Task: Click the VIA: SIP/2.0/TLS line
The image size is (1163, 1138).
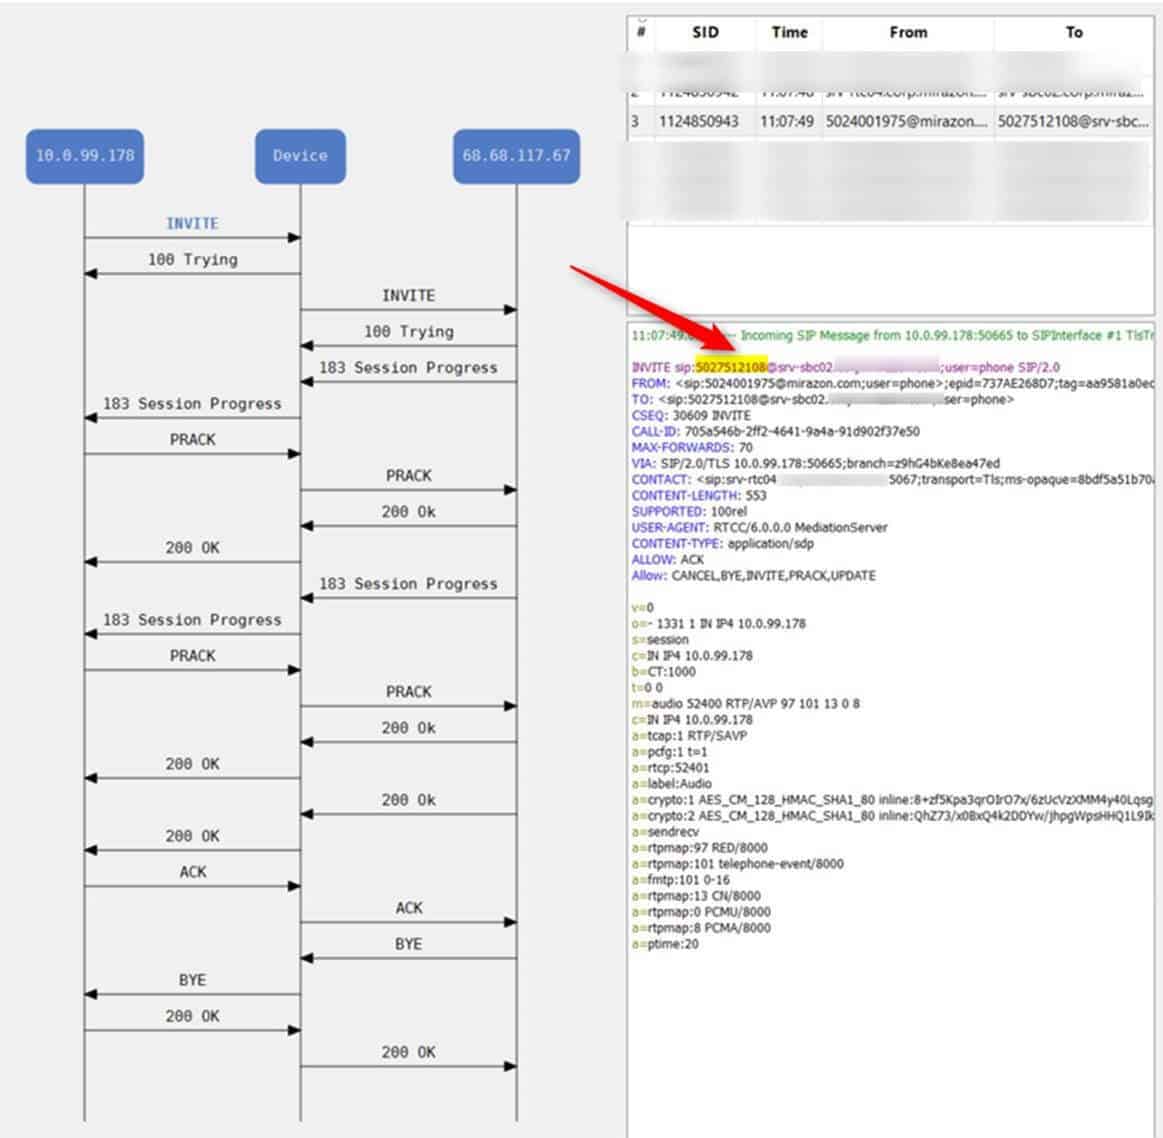Action: click(815, 463)
